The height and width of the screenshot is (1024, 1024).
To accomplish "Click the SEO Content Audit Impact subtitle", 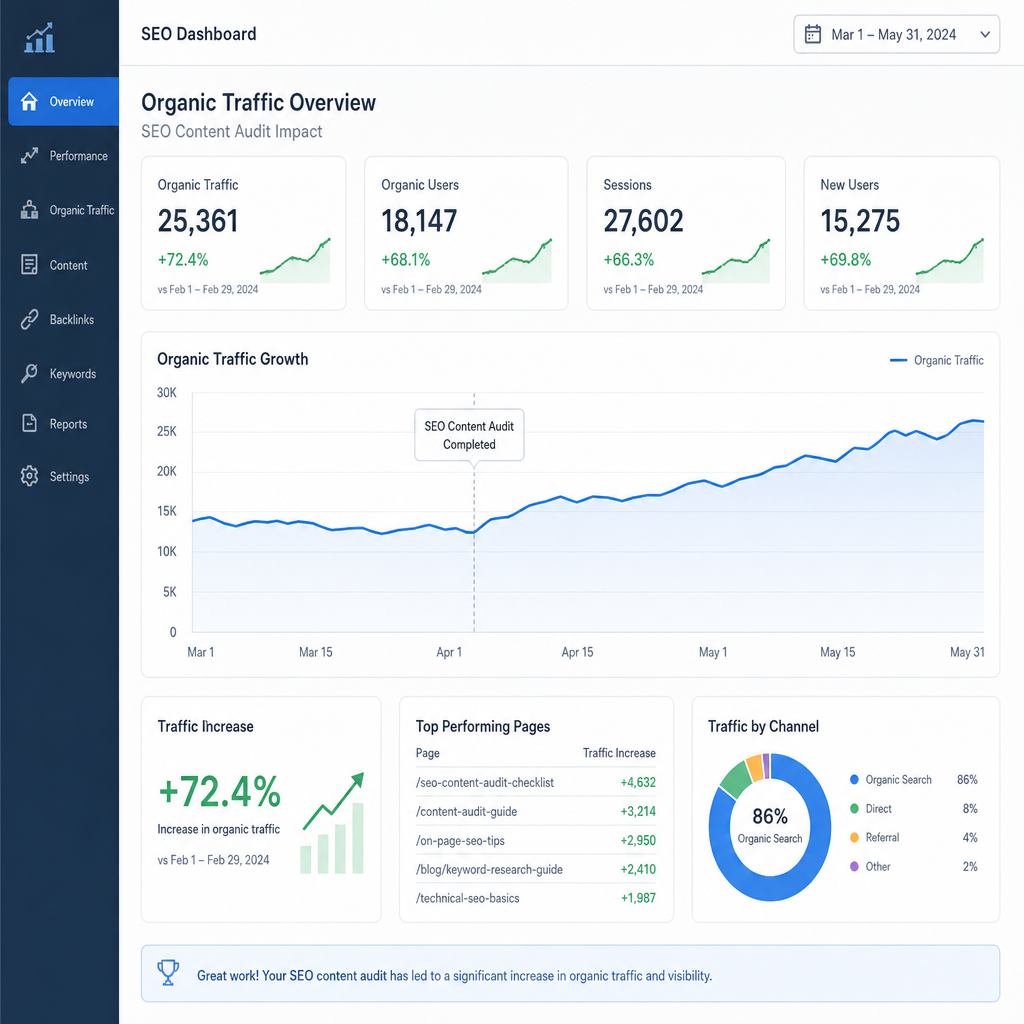I will pos(232,131).
